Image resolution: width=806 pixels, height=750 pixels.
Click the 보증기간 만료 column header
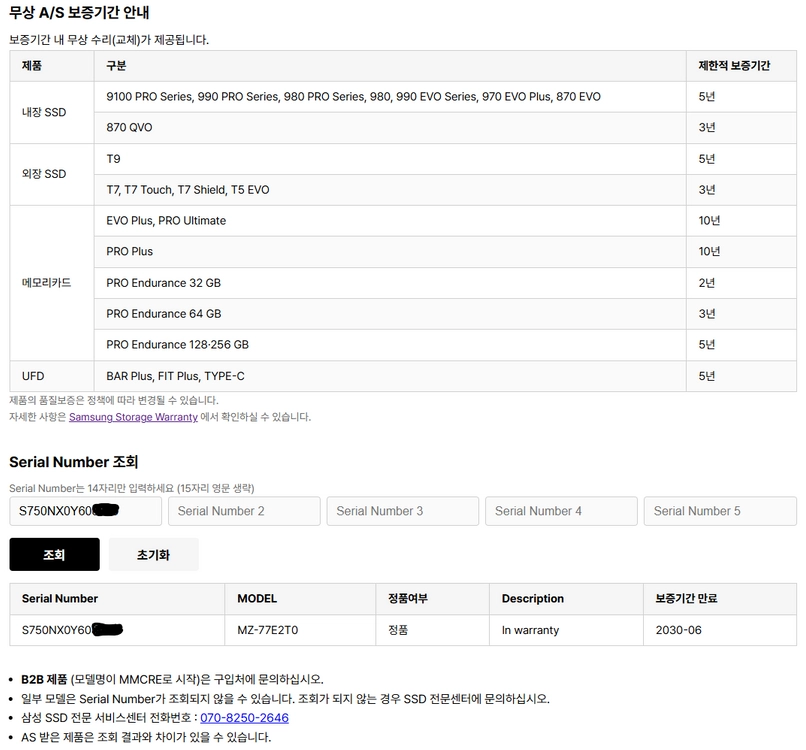720,599
